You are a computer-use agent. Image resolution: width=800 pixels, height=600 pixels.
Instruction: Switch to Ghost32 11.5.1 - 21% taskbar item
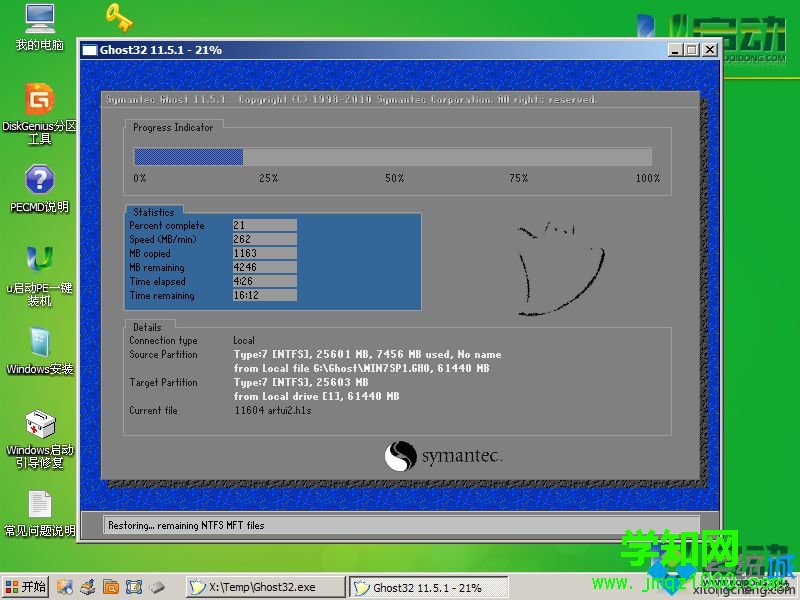(429, 587)
